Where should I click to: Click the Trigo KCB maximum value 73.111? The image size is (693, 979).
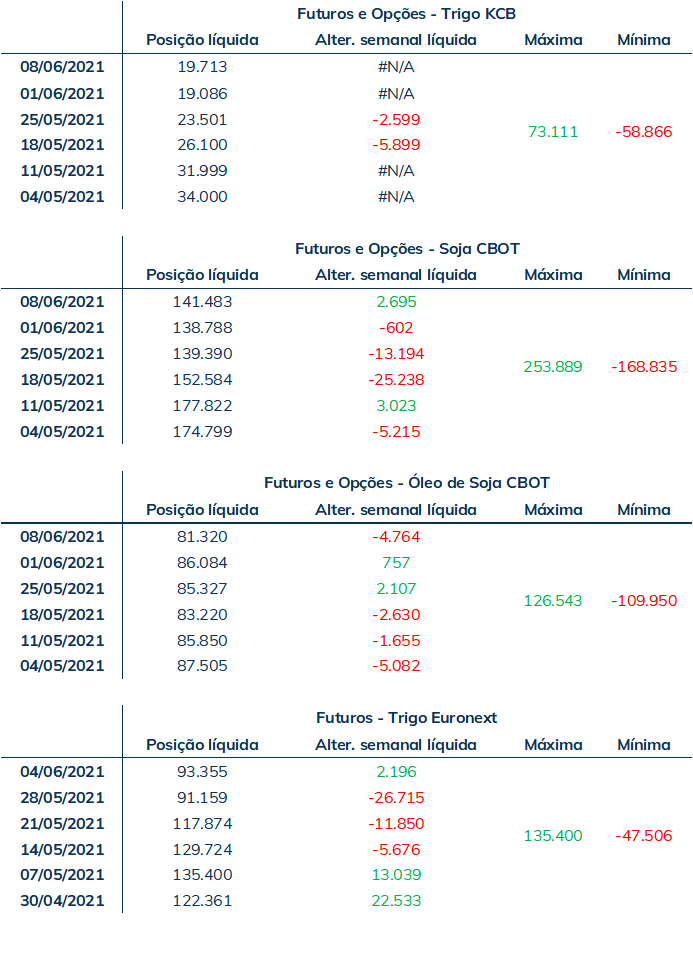[x=553, y=132]
